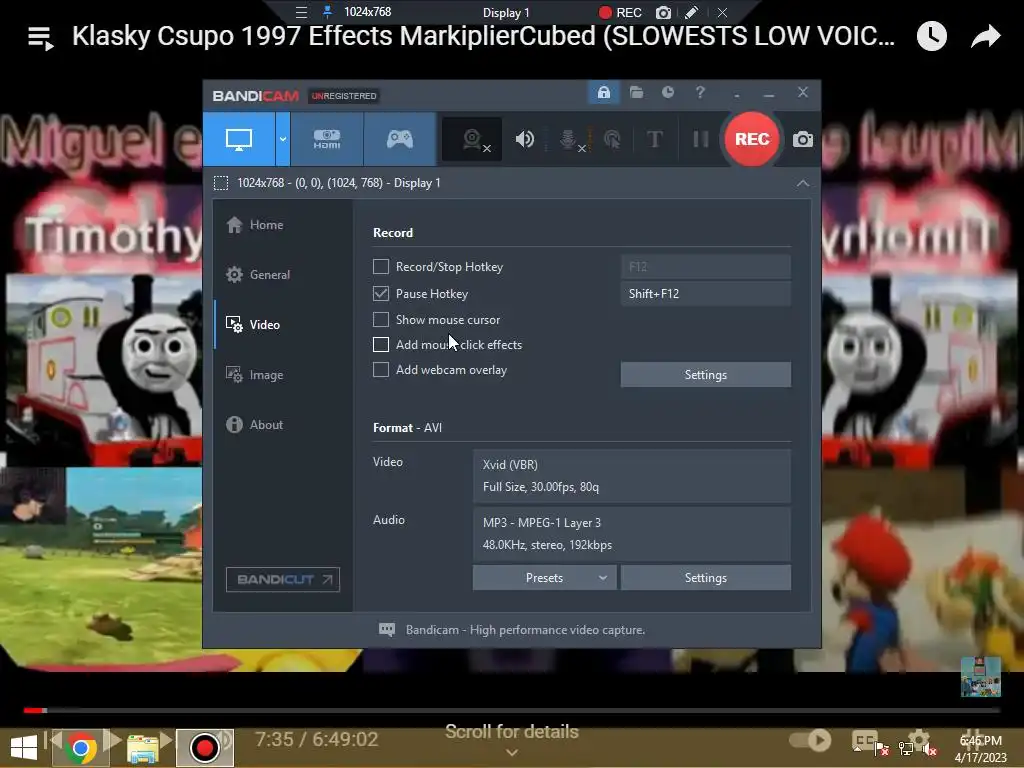Click the Bandicam speech bubble message icon
The height and width of the screenshot is (768, 1024).
coord(387,630)
